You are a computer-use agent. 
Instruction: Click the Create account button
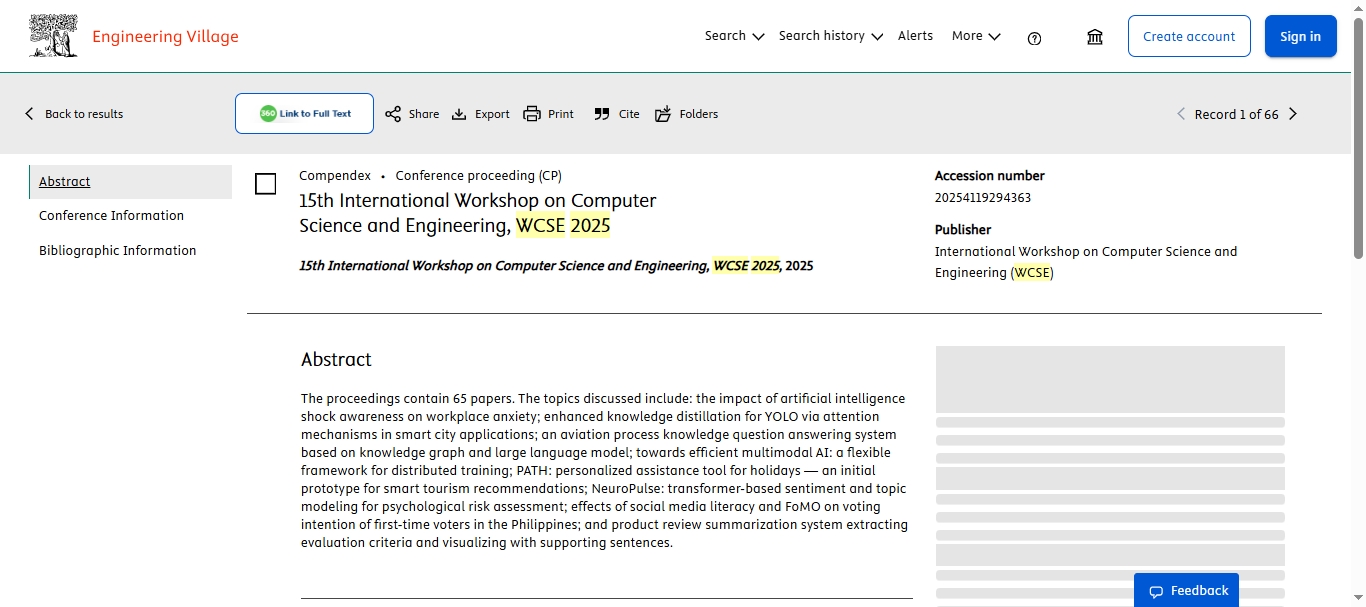coord(1189,36)
